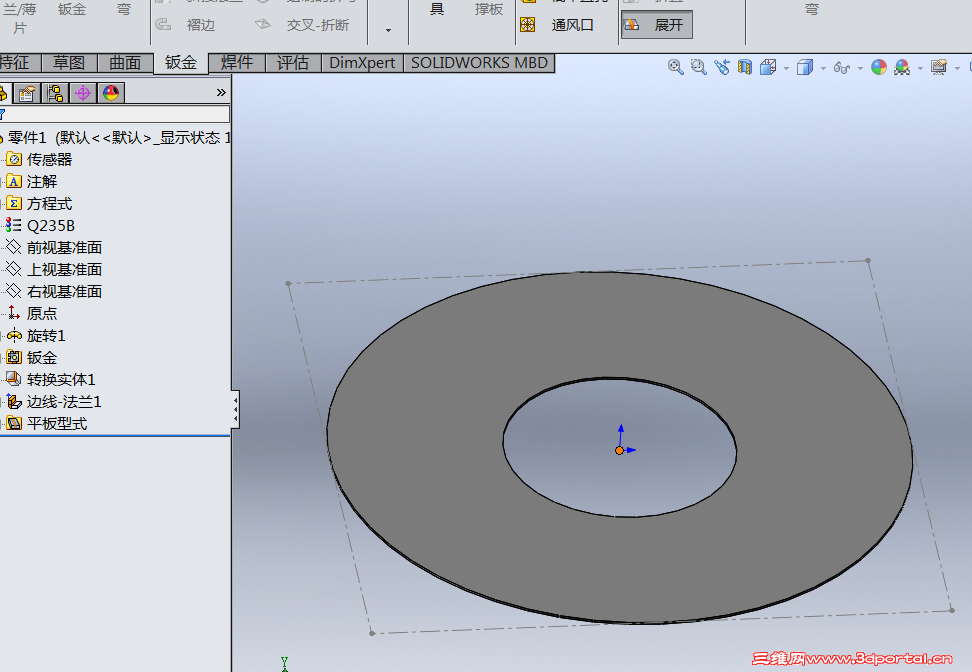Activate the Section View icon
The image size is (972, 672).
(x=744, y=67)
